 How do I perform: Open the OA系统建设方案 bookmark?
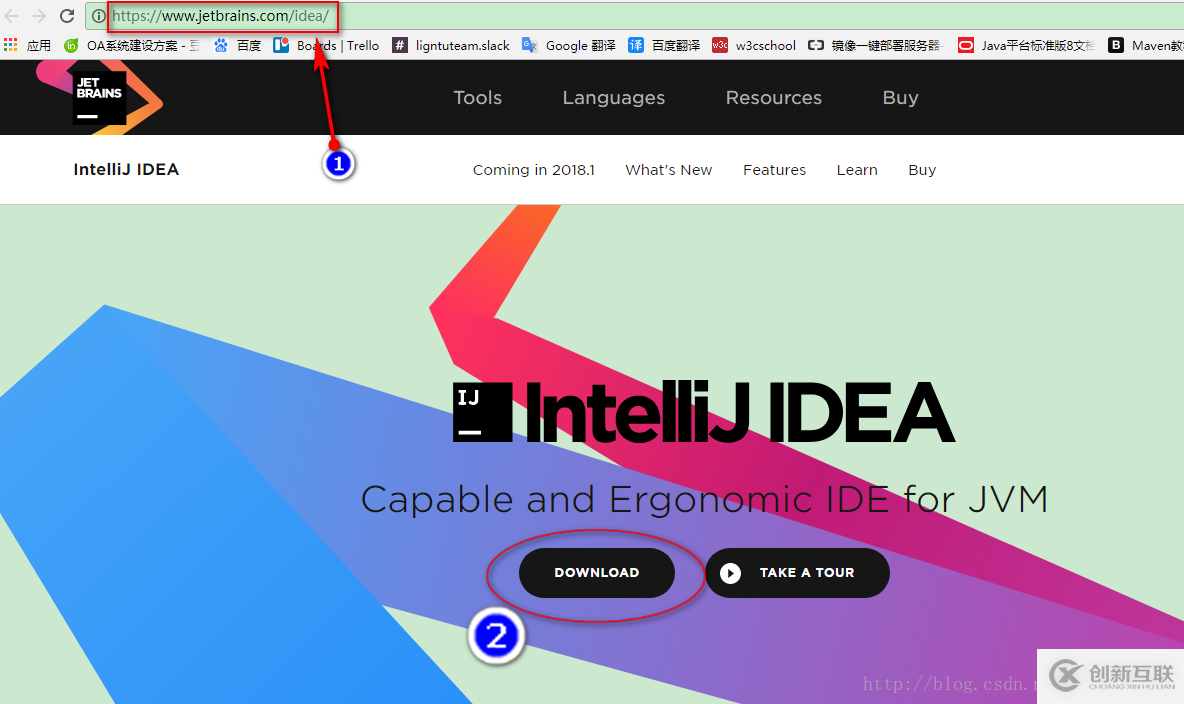coord(131,45)
